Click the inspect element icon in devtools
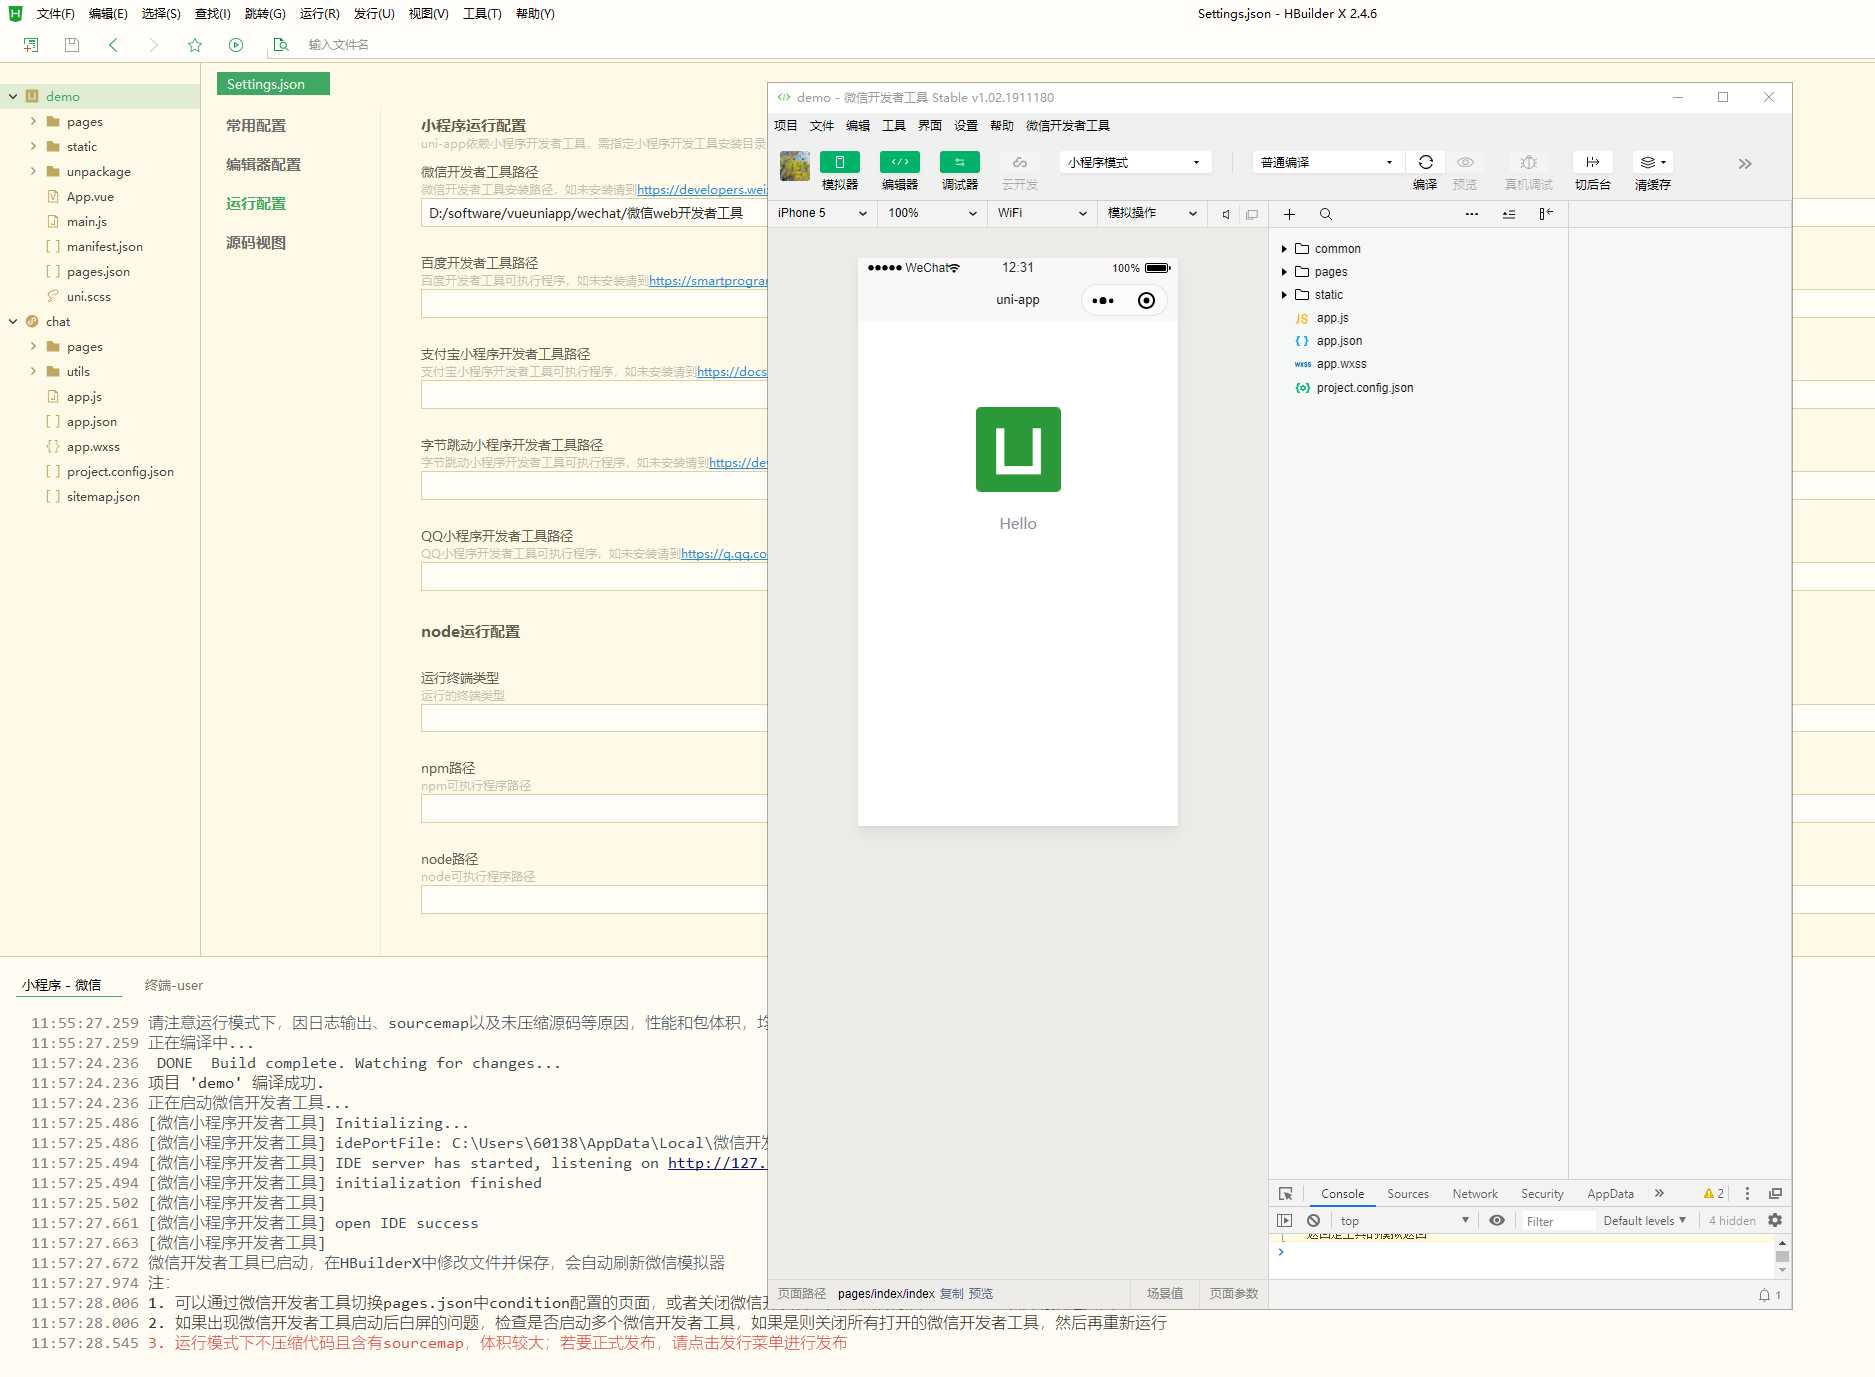This screenshot has height=1377, width=1875. [x=1286, y=1194]
